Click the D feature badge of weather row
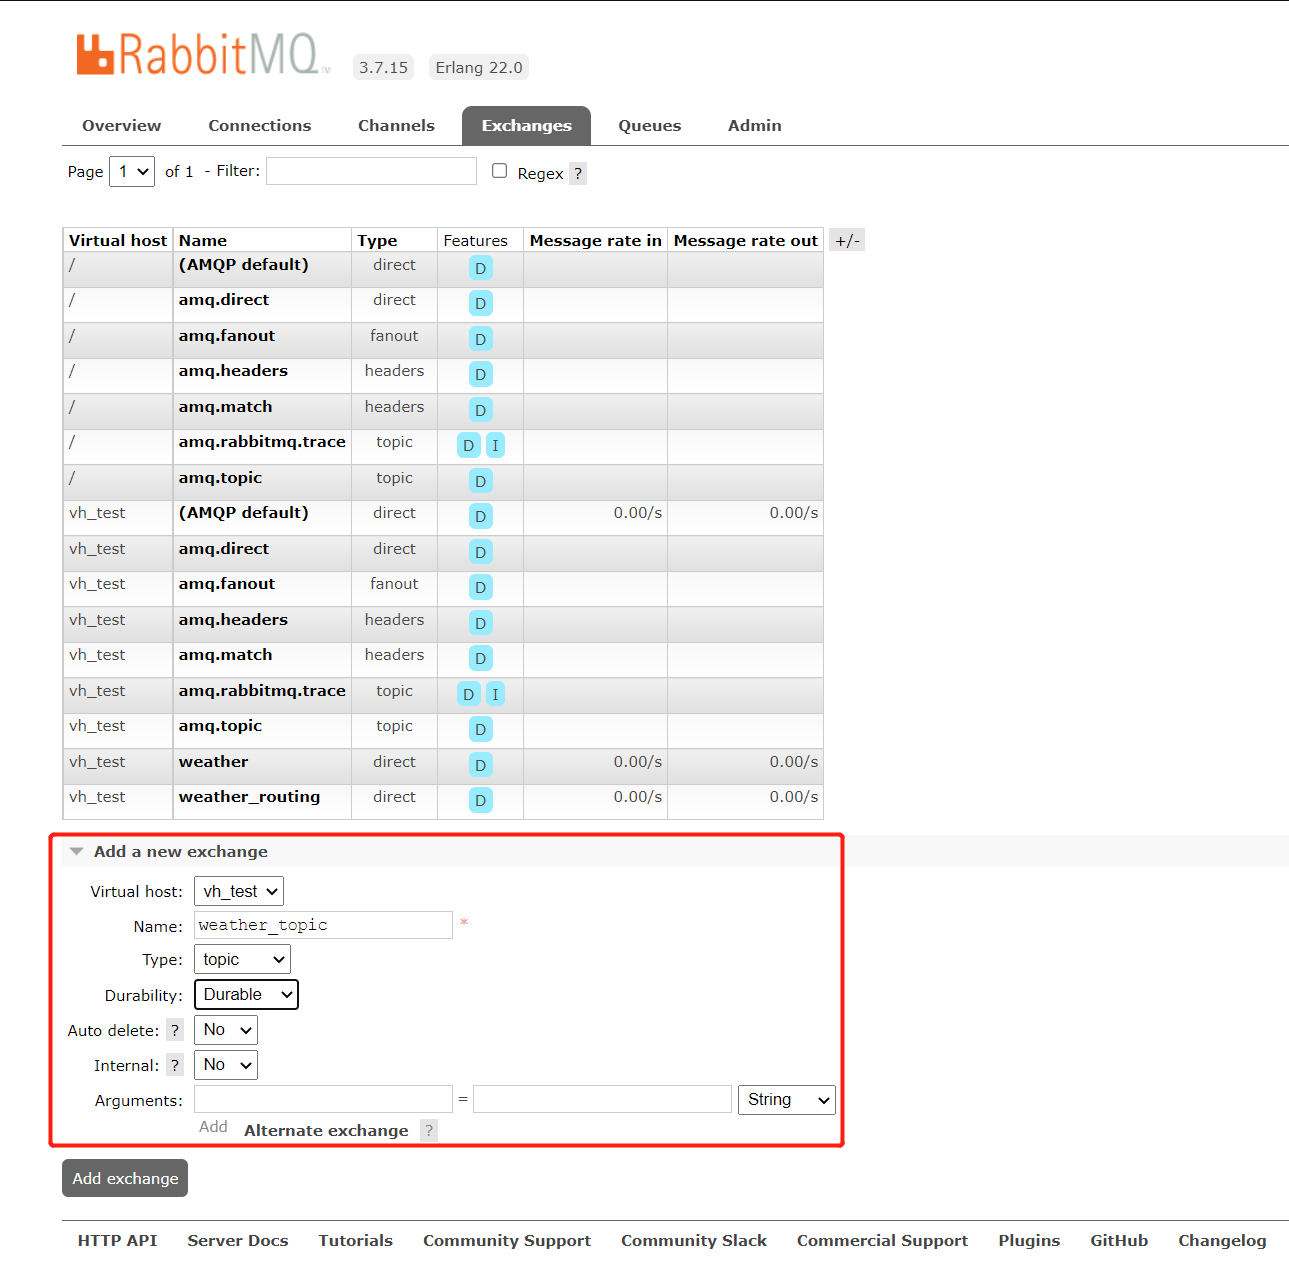1289x1265 pixels. [481, 765]
